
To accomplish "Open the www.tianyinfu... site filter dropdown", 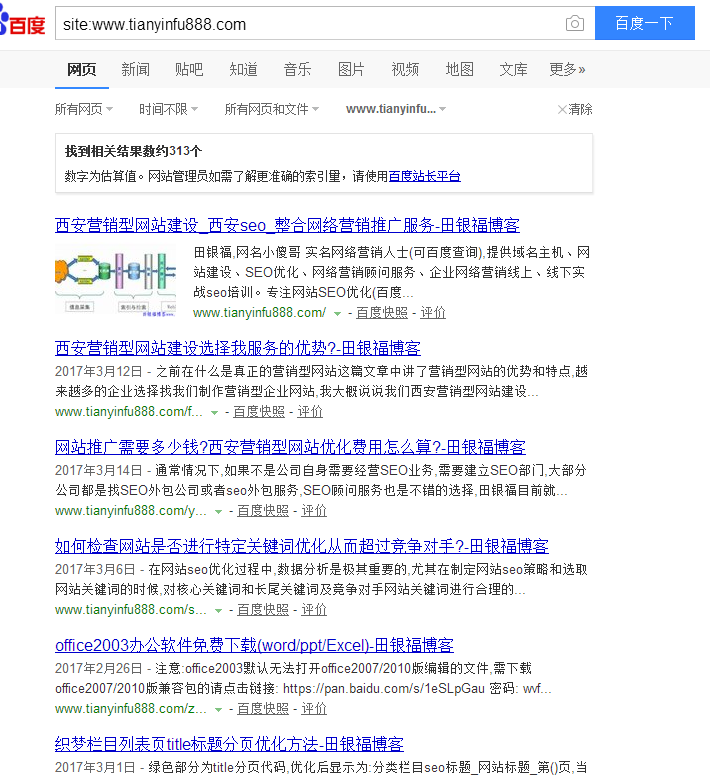I will pyautogui.click(x=396, y=109).
